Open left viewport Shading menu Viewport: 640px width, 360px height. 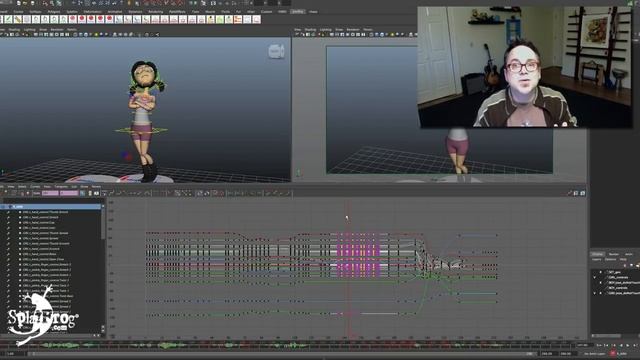point(14,30)
